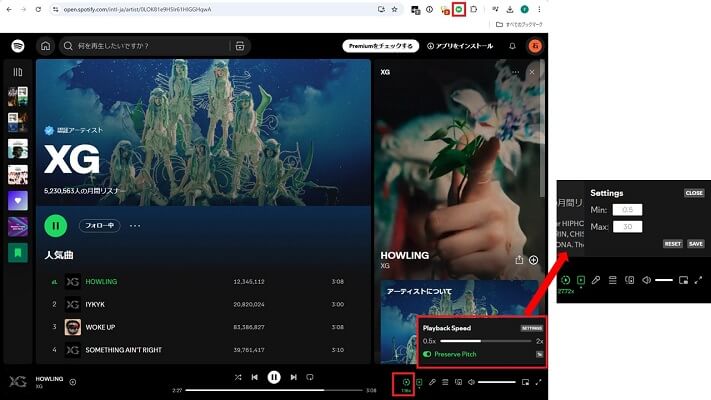Screen dimensions: 711x400
Task: Click CLOSE in the Settings panel
Action: coord(694,193)
